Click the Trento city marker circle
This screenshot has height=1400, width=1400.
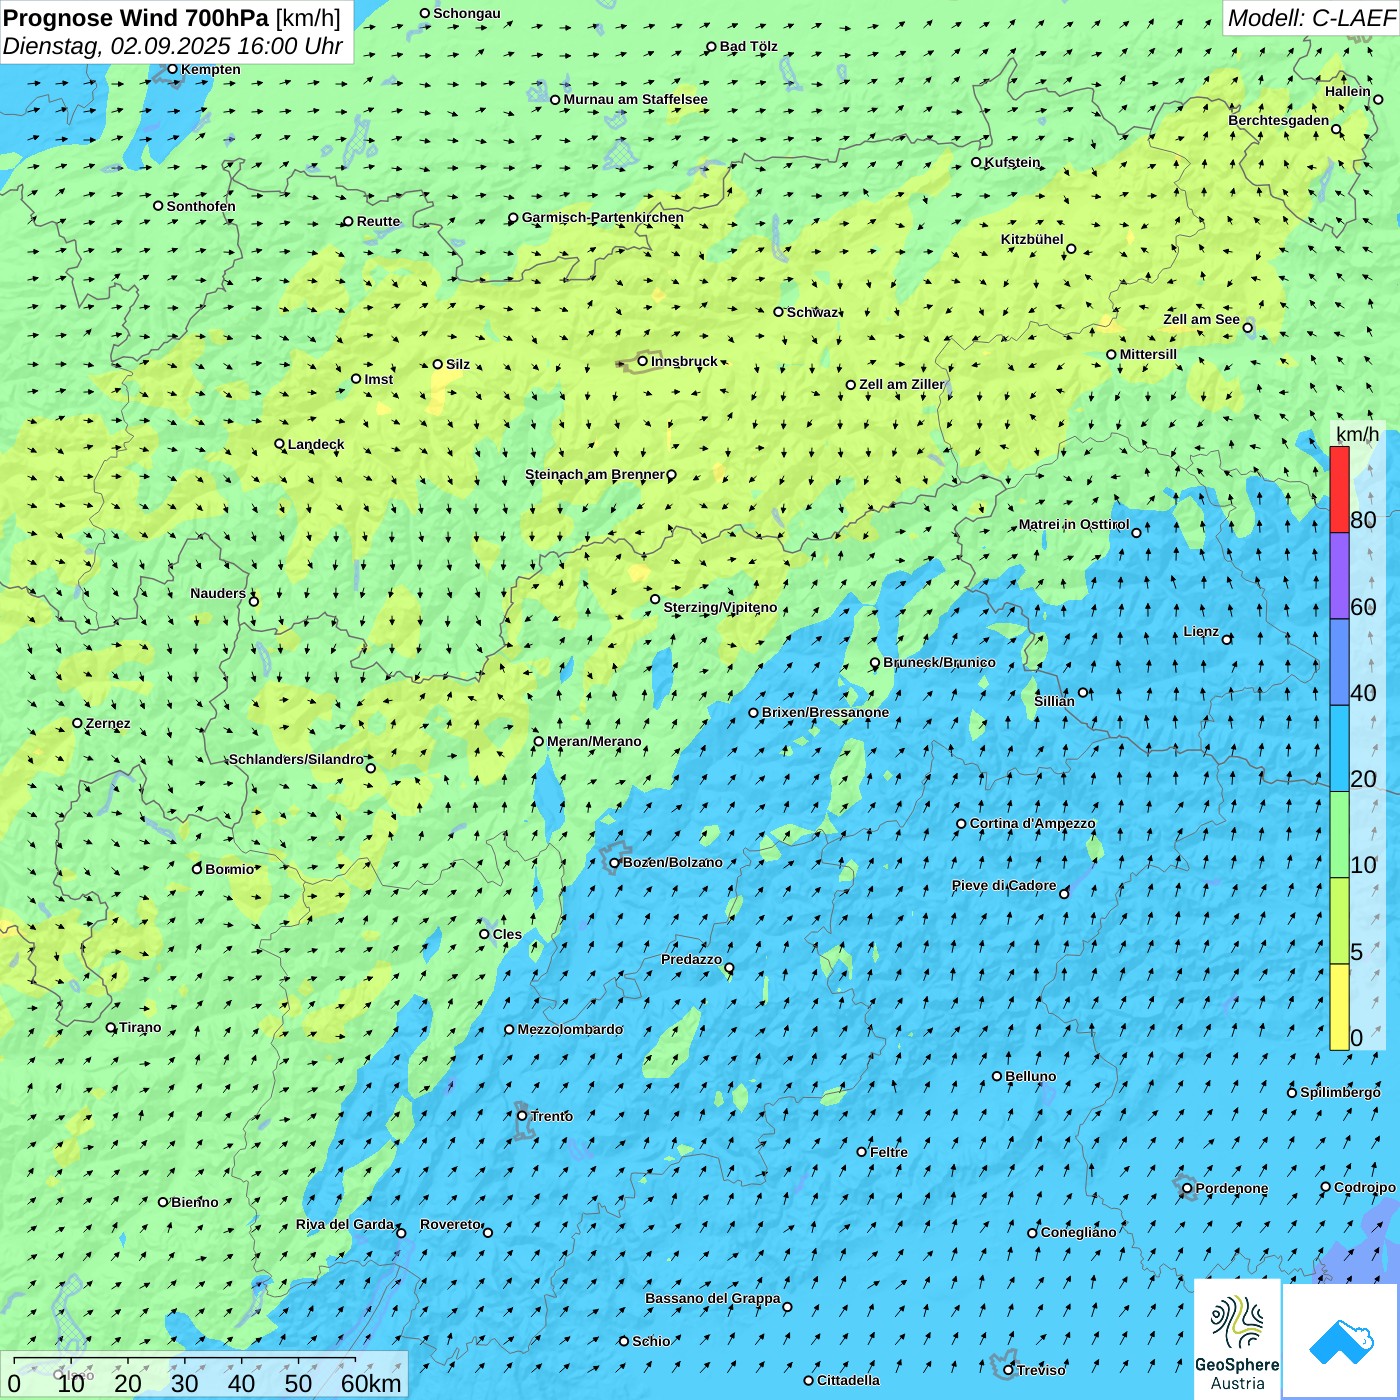coord(522,1116)
